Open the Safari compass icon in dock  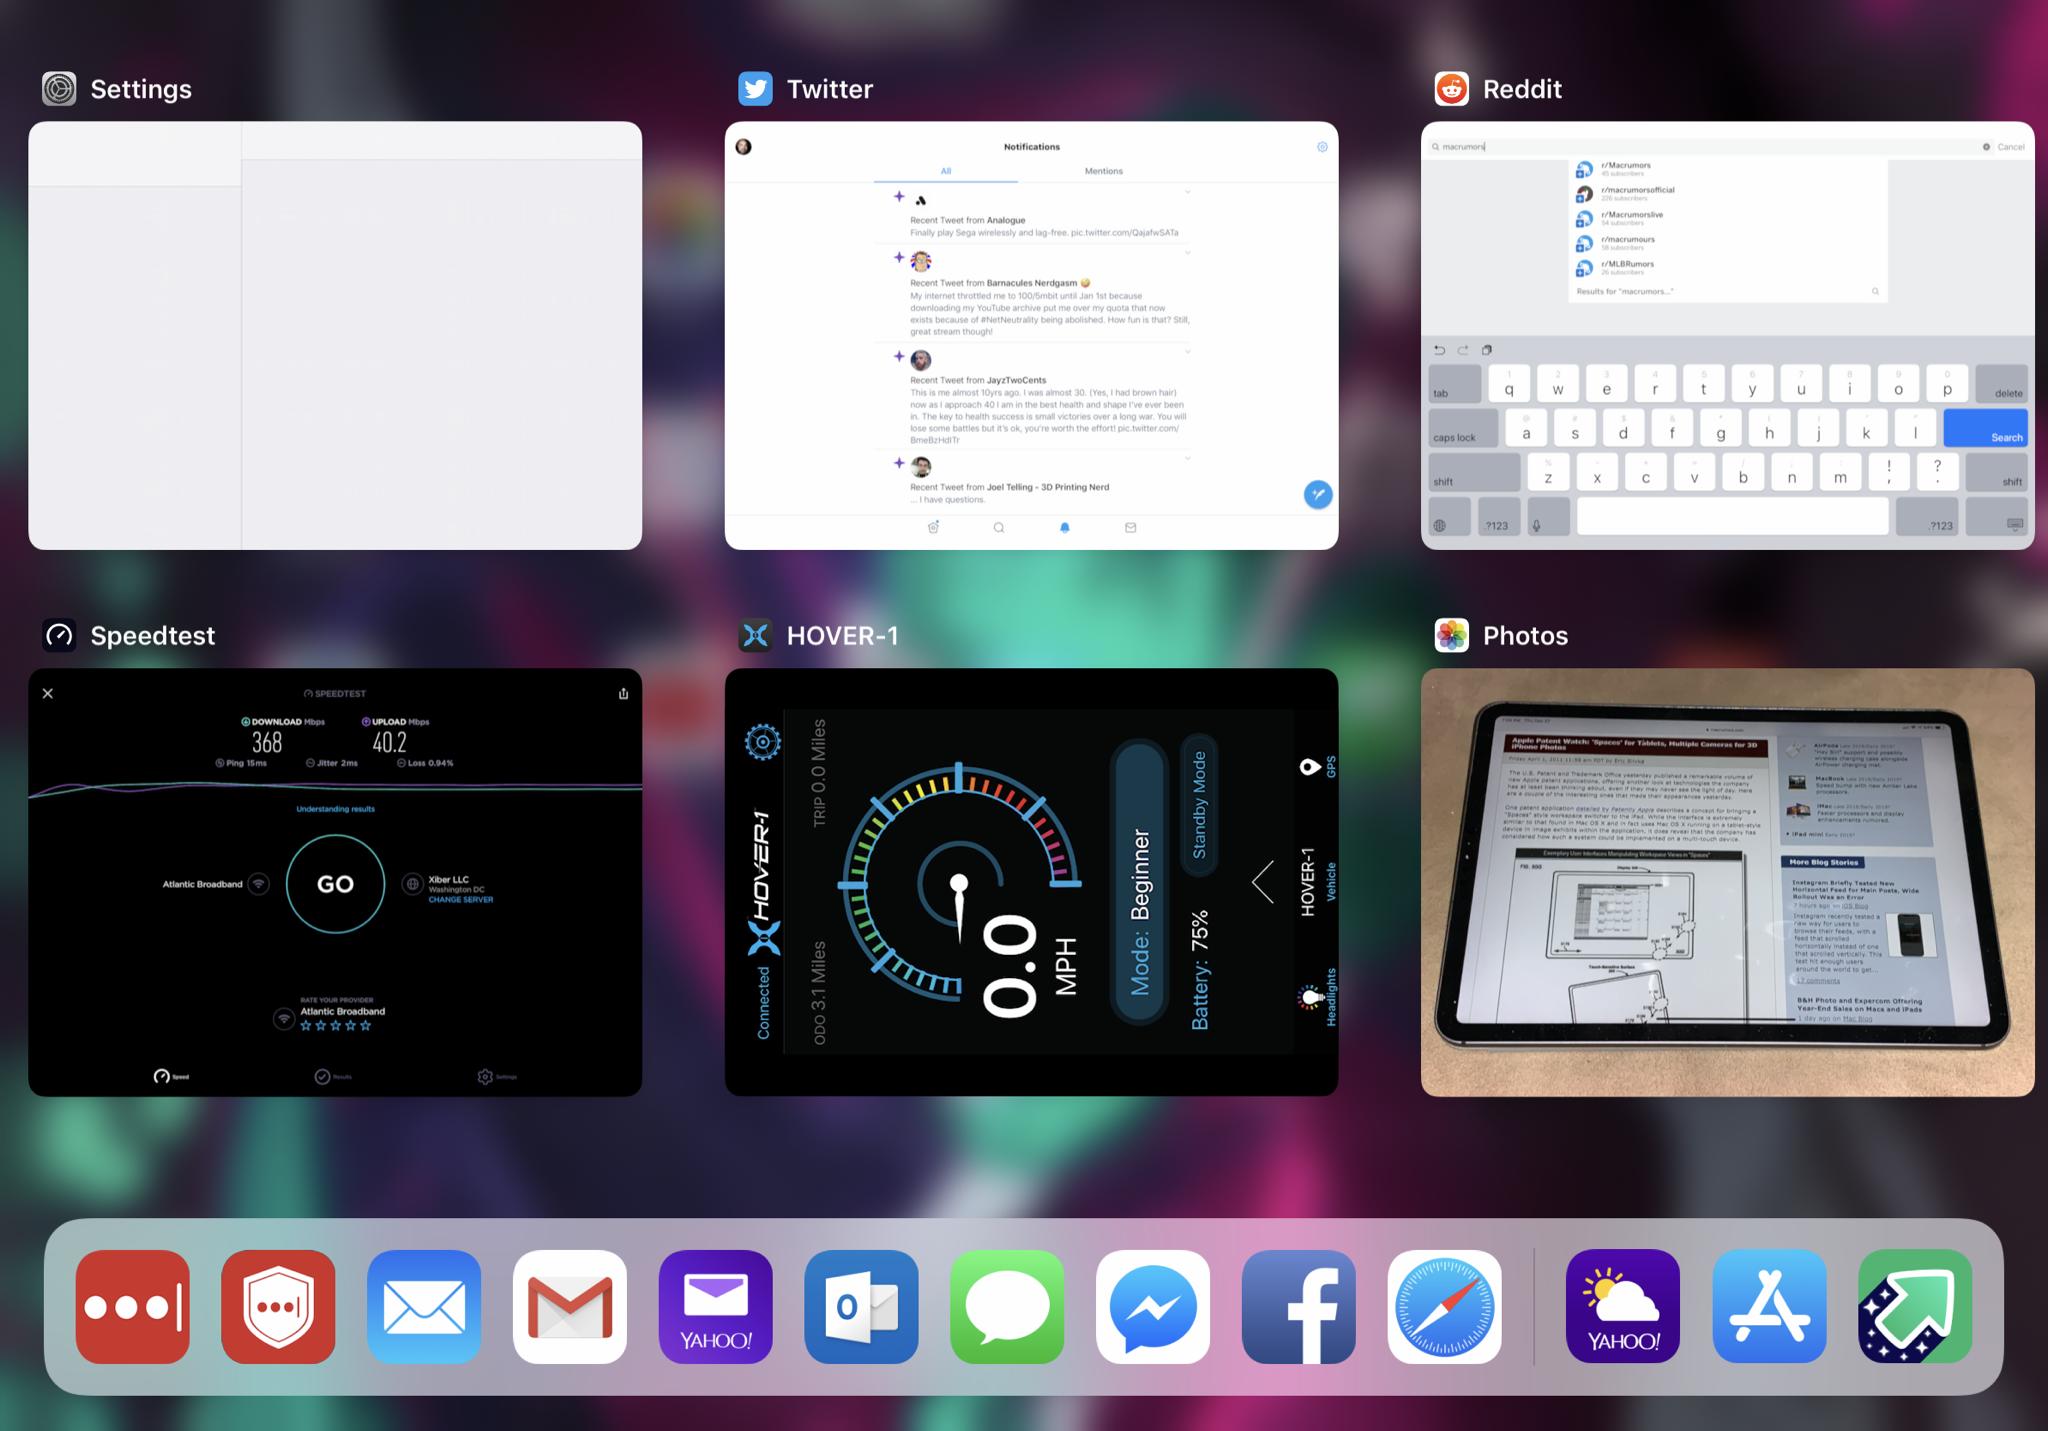pyautogui.click(x=1444, y=1306)
